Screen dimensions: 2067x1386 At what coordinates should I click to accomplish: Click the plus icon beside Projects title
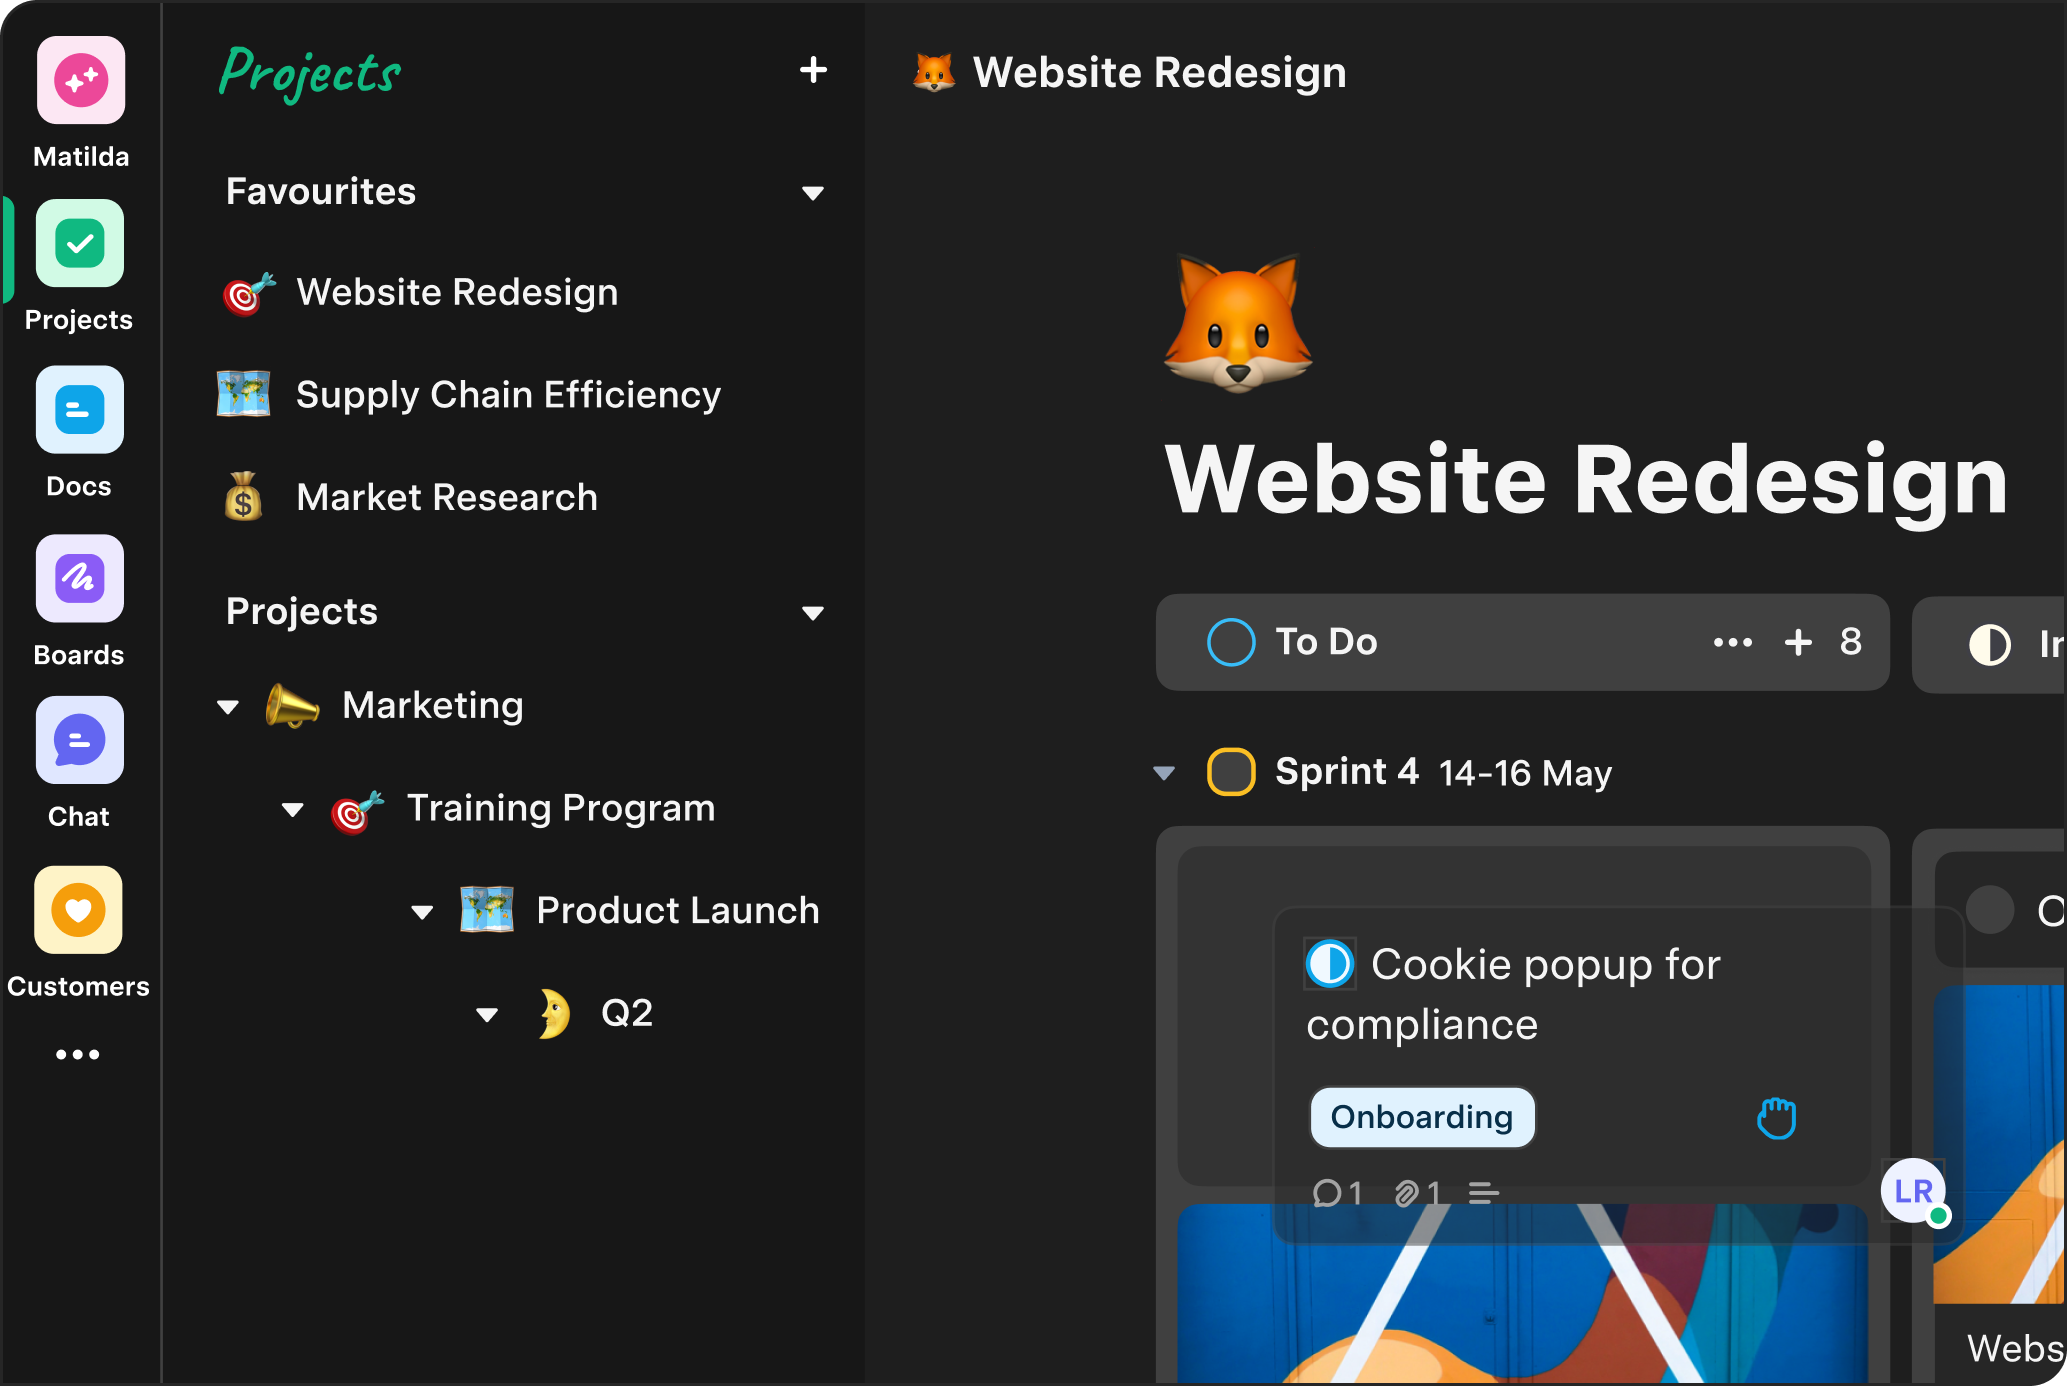tap(813, 70)
